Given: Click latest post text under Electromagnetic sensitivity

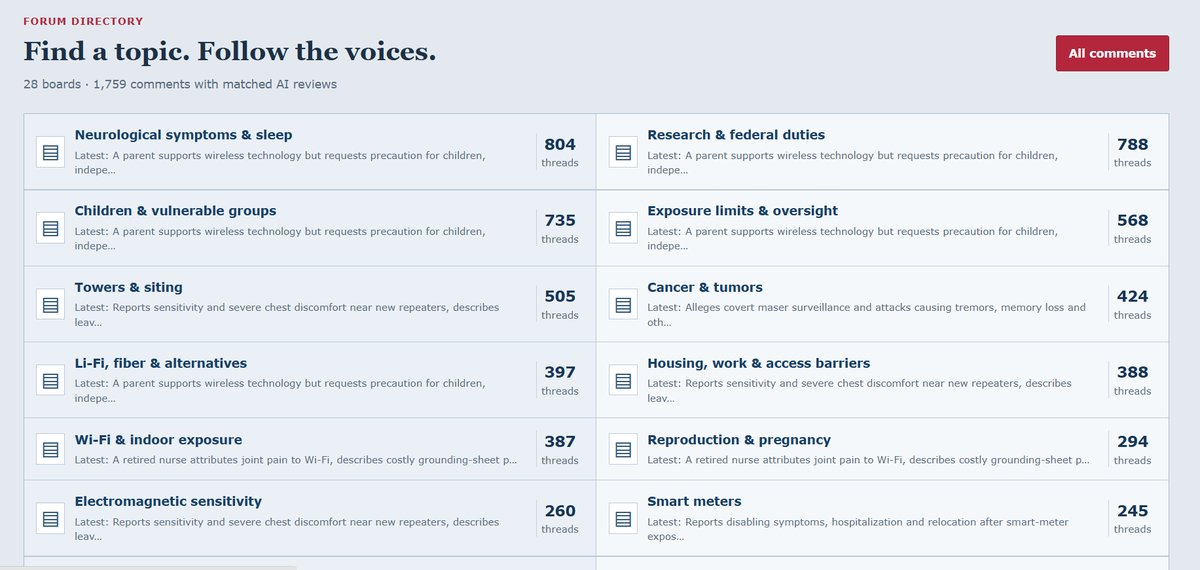Looking at the screenshot, I should (287, 529).
